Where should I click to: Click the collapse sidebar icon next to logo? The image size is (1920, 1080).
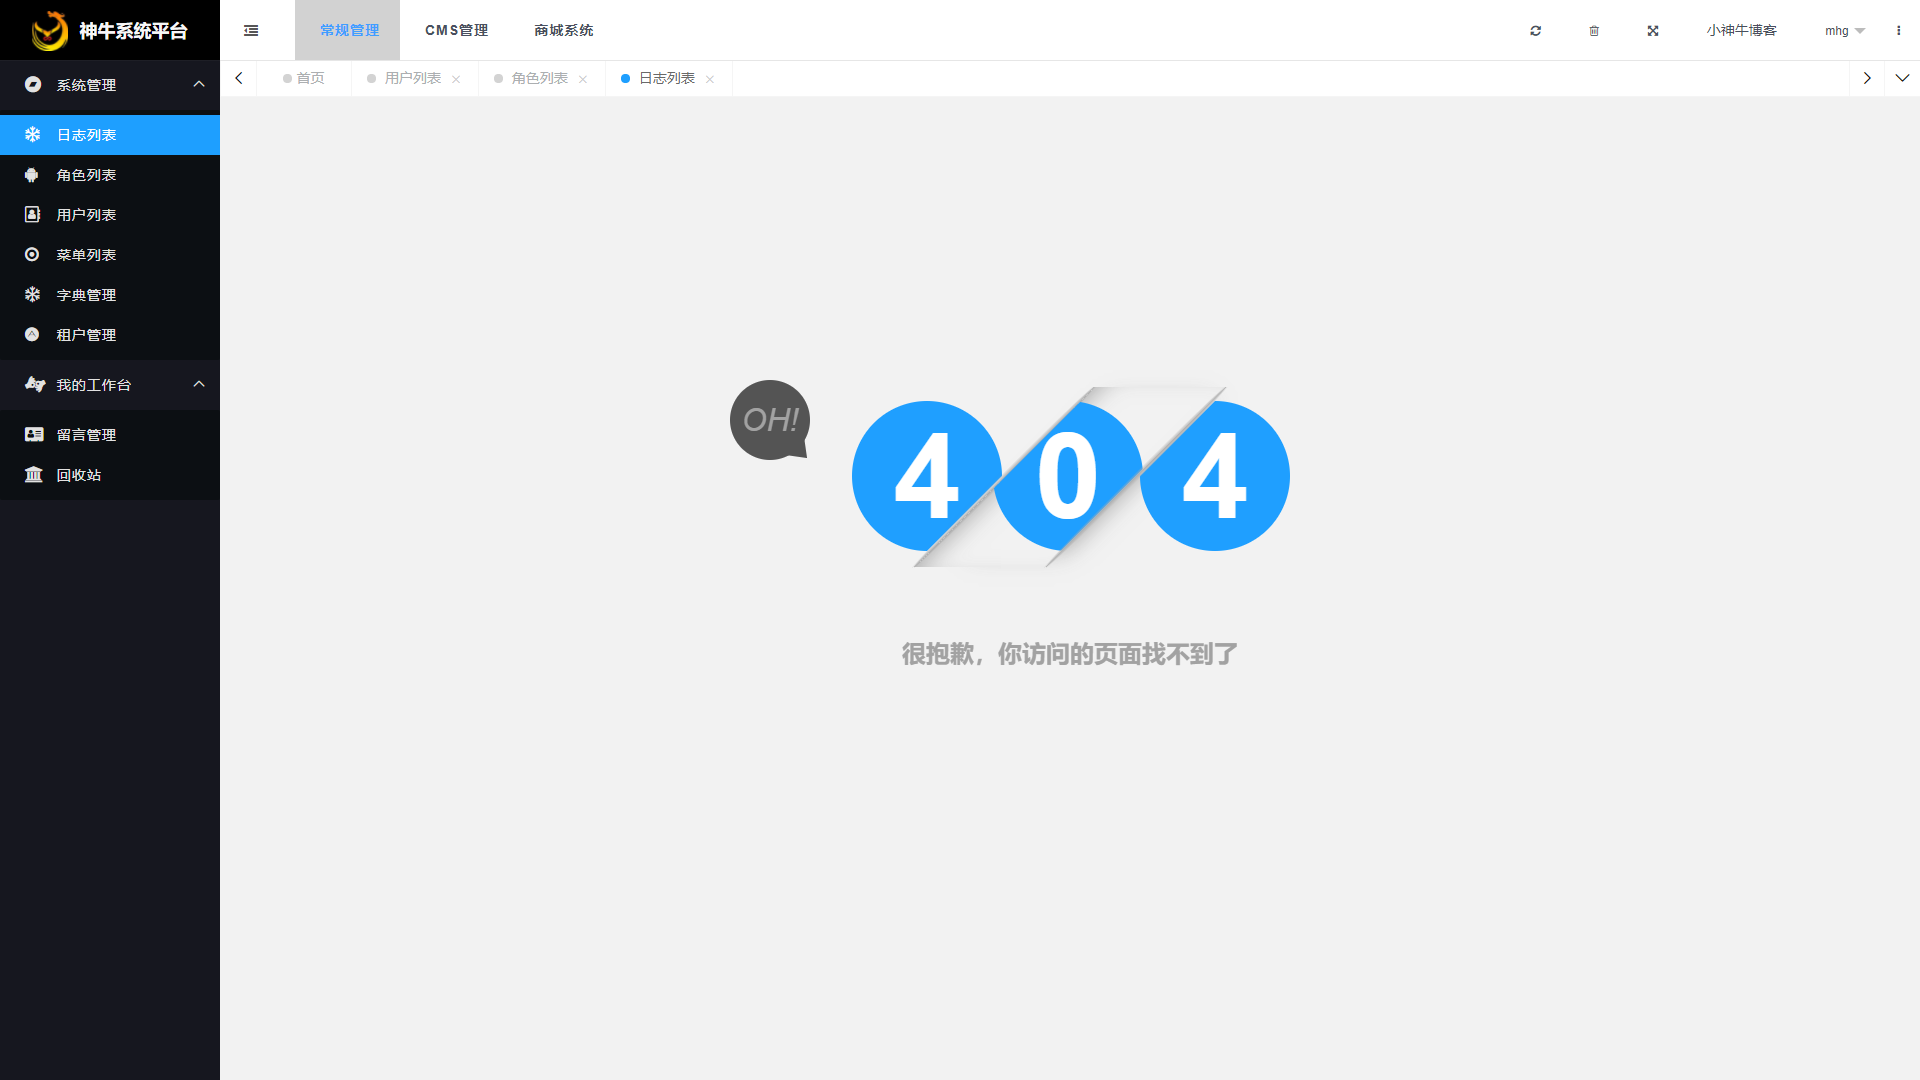(250, 30)
